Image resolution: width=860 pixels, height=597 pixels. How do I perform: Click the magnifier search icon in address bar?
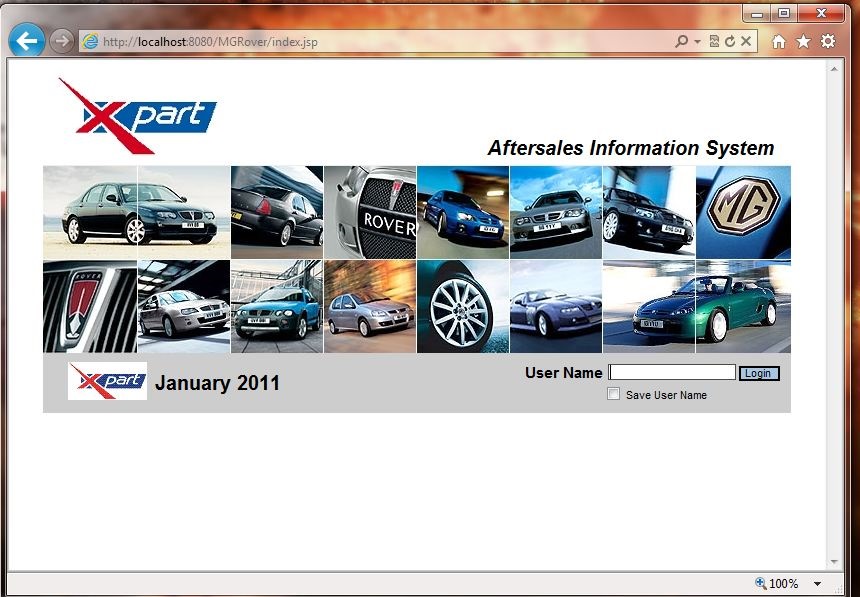click(681, 41)
